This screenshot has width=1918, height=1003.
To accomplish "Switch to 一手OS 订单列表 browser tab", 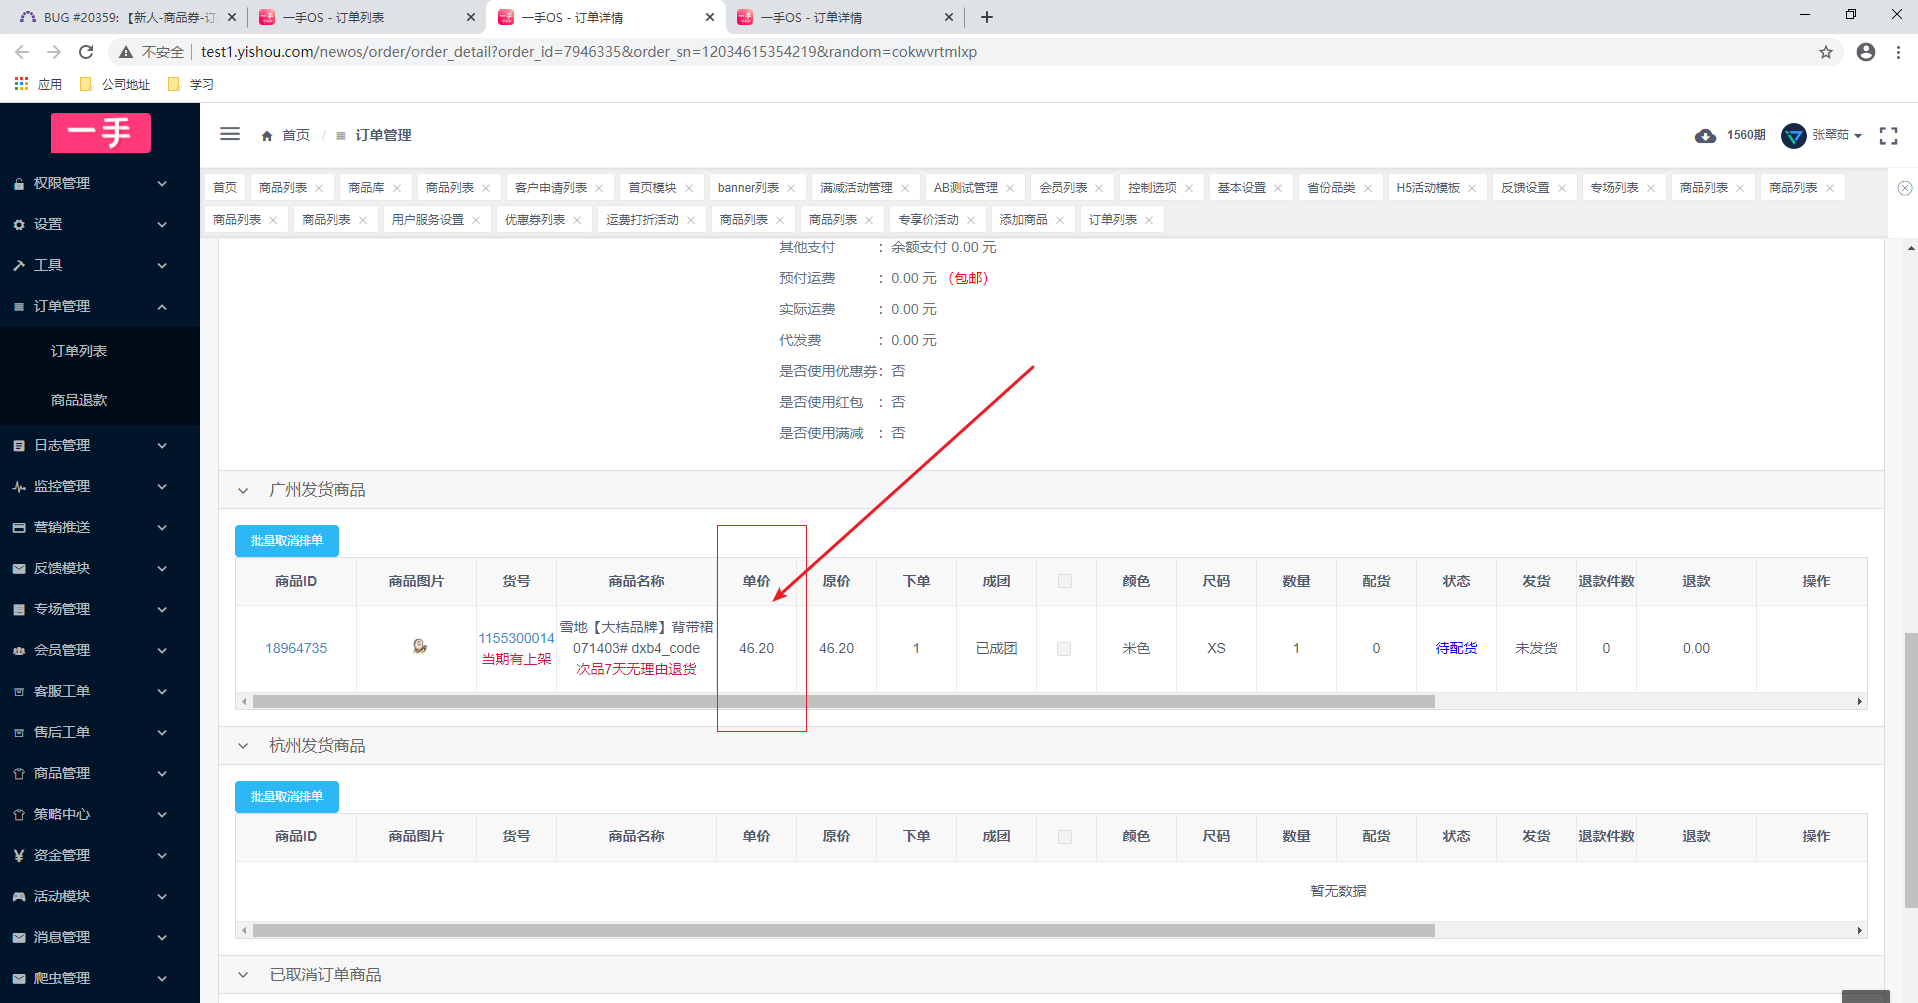I will [367, 17].
